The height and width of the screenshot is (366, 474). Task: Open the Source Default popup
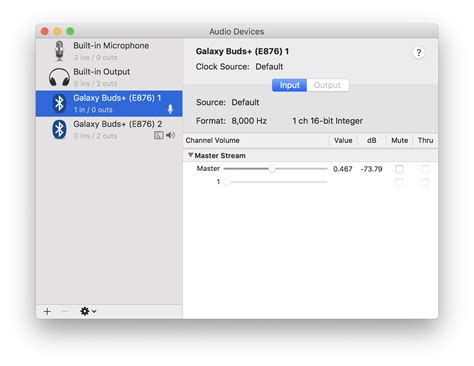[245, 102]
